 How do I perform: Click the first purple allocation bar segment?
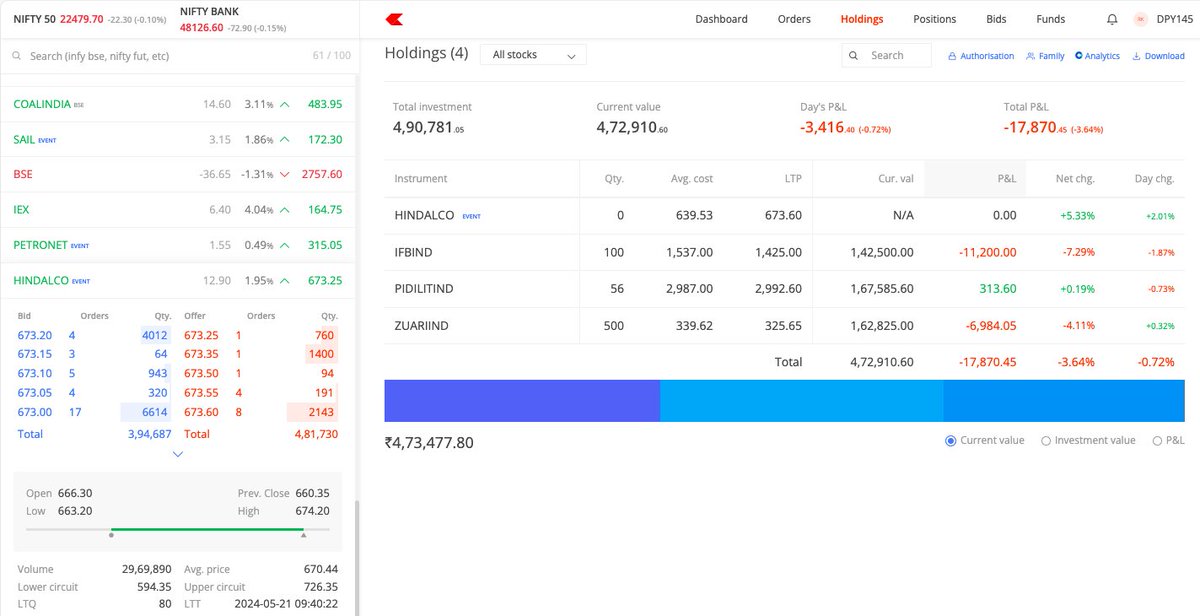coord(522,400)
